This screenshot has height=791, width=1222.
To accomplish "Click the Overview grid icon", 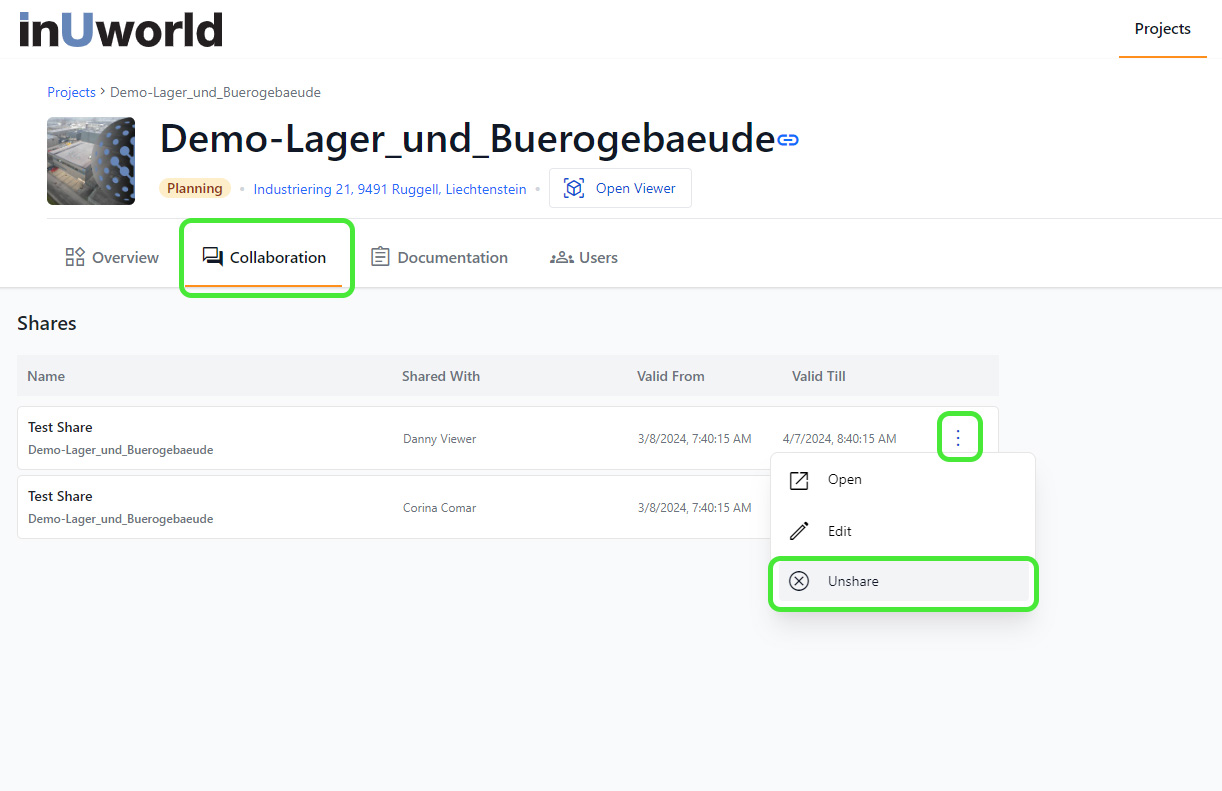I will pyautogui.click(x=75, y=257).
